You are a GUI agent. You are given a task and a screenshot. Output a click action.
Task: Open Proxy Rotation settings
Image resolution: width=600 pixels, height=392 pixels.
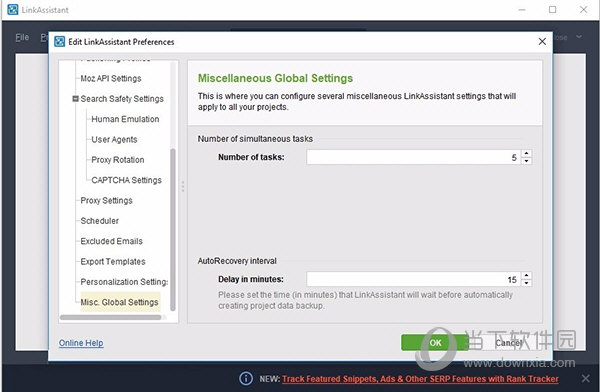[x=118, y=160]
